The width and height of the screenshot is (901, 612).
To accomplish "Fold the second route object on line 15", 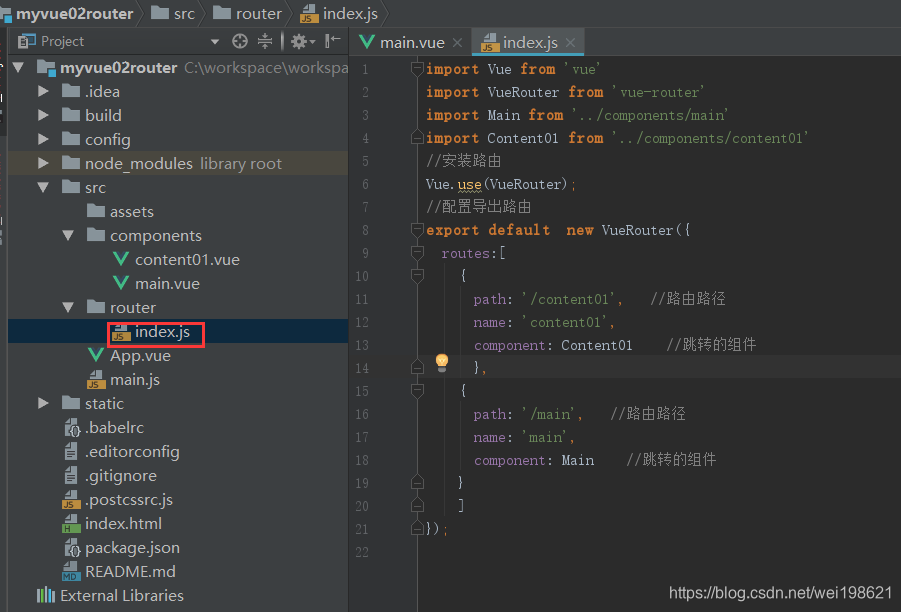I will tap(417, 391).
